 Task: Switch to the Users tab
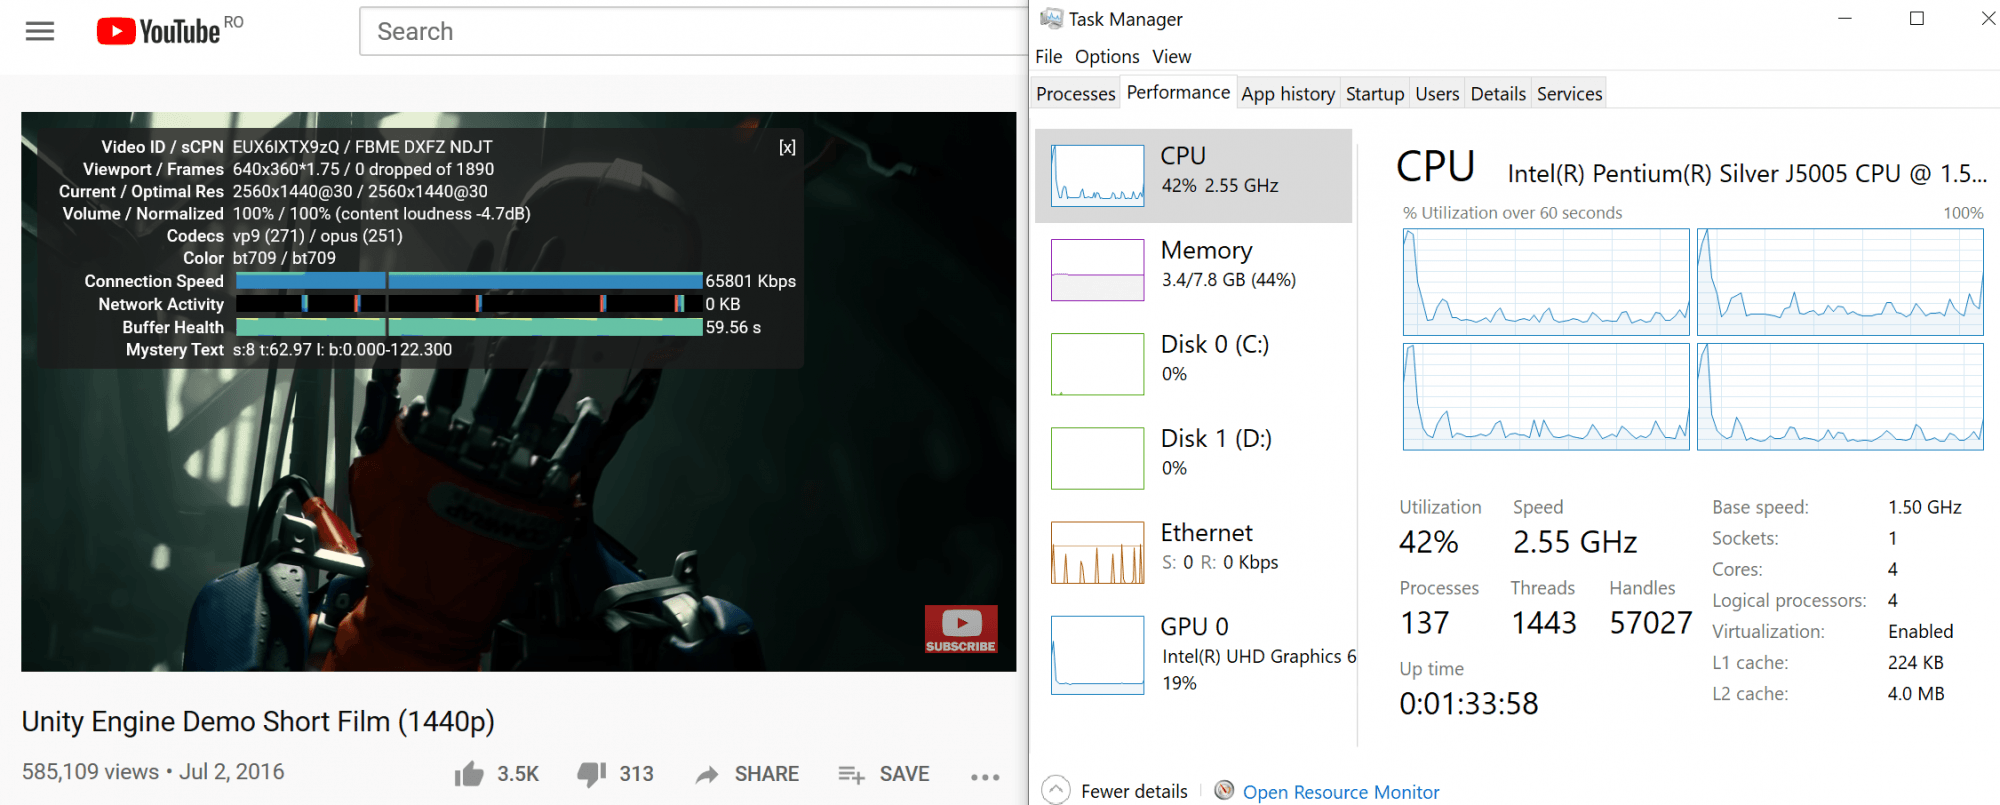pos(1437,94)
